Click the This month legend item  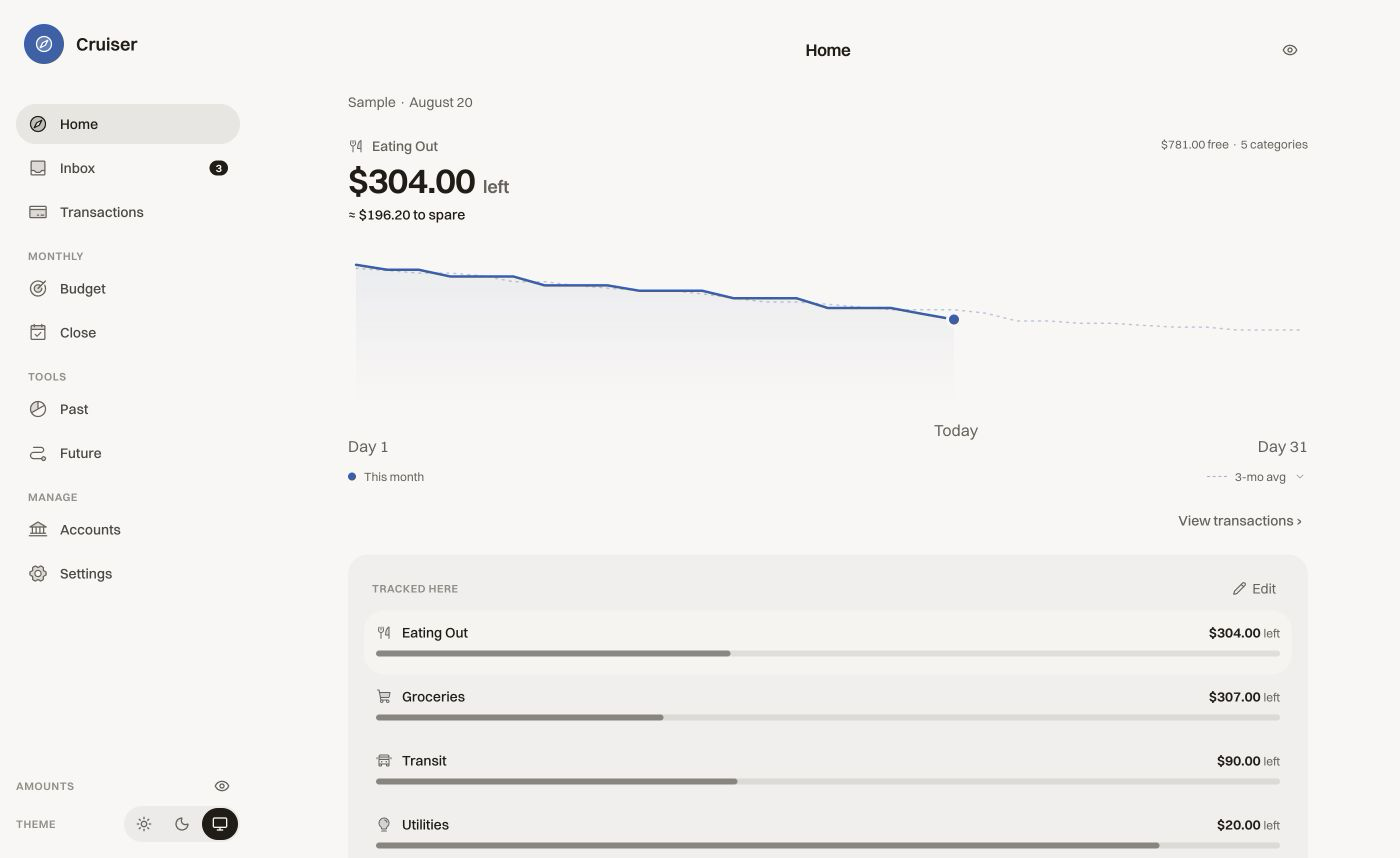click(386, 477)
